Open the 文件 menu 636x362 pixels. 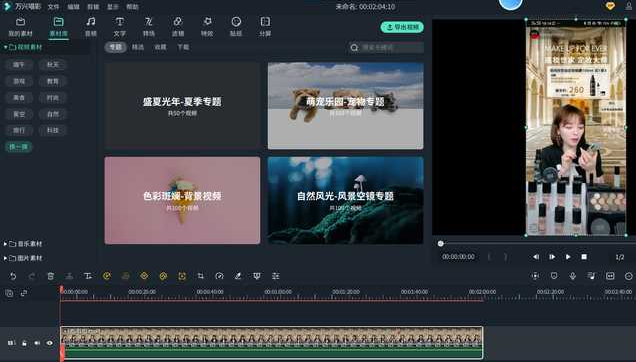click(x=53, y=7)
